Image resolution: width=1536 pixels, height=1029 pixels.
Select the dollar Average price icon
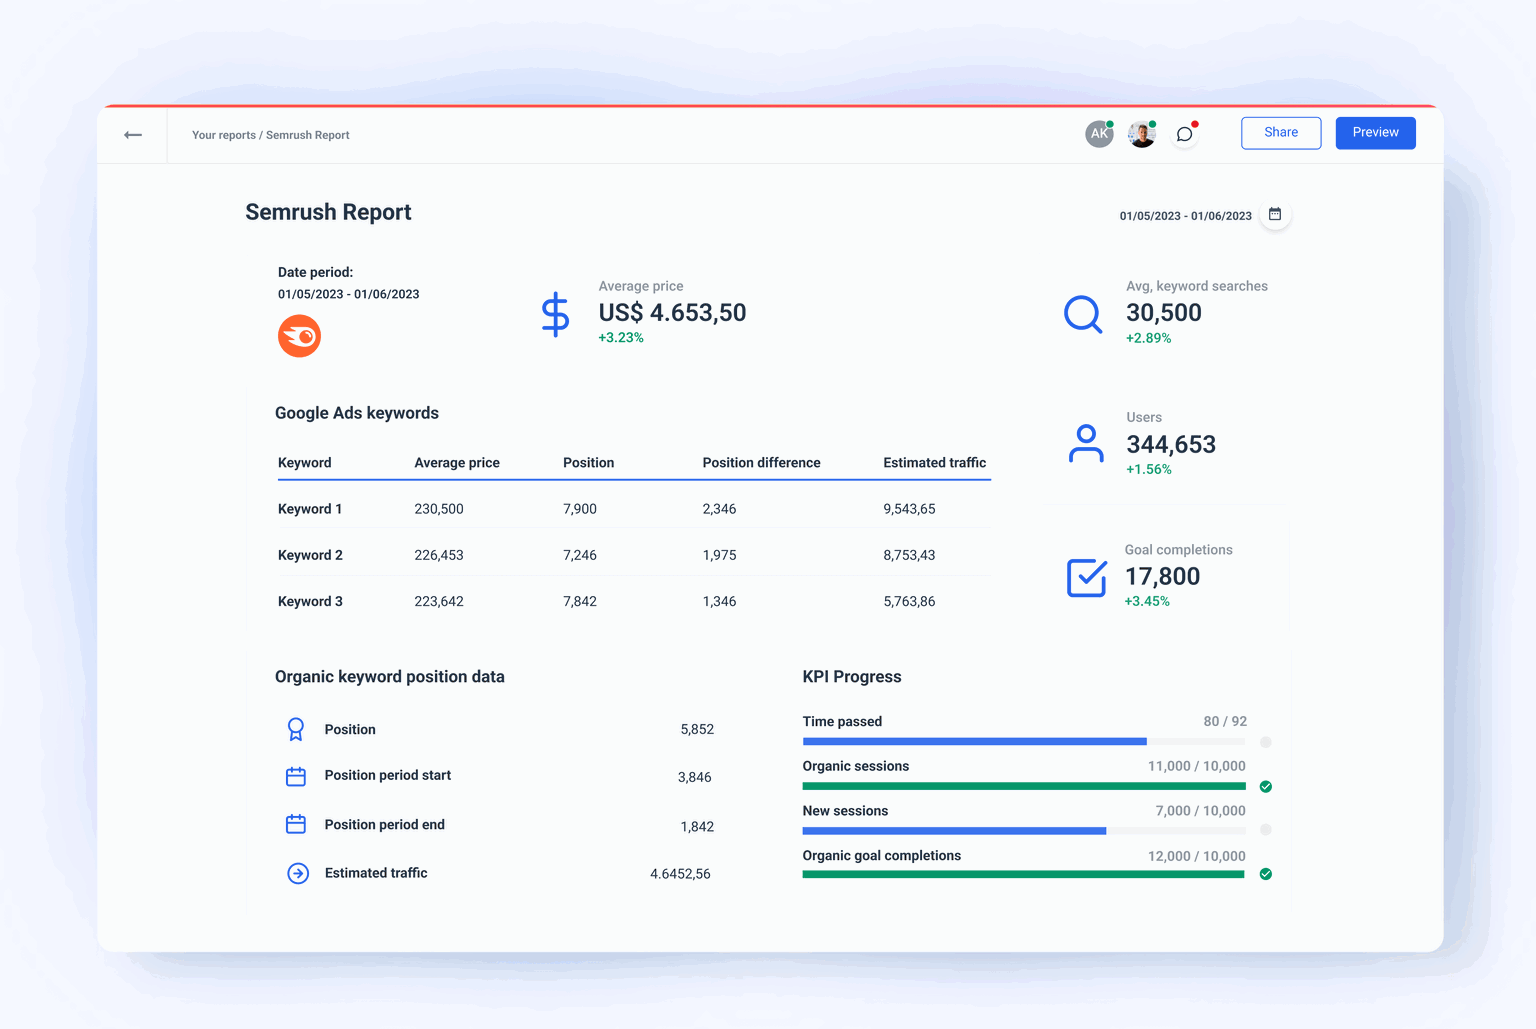pyautogui.click(x=555, y=313)
